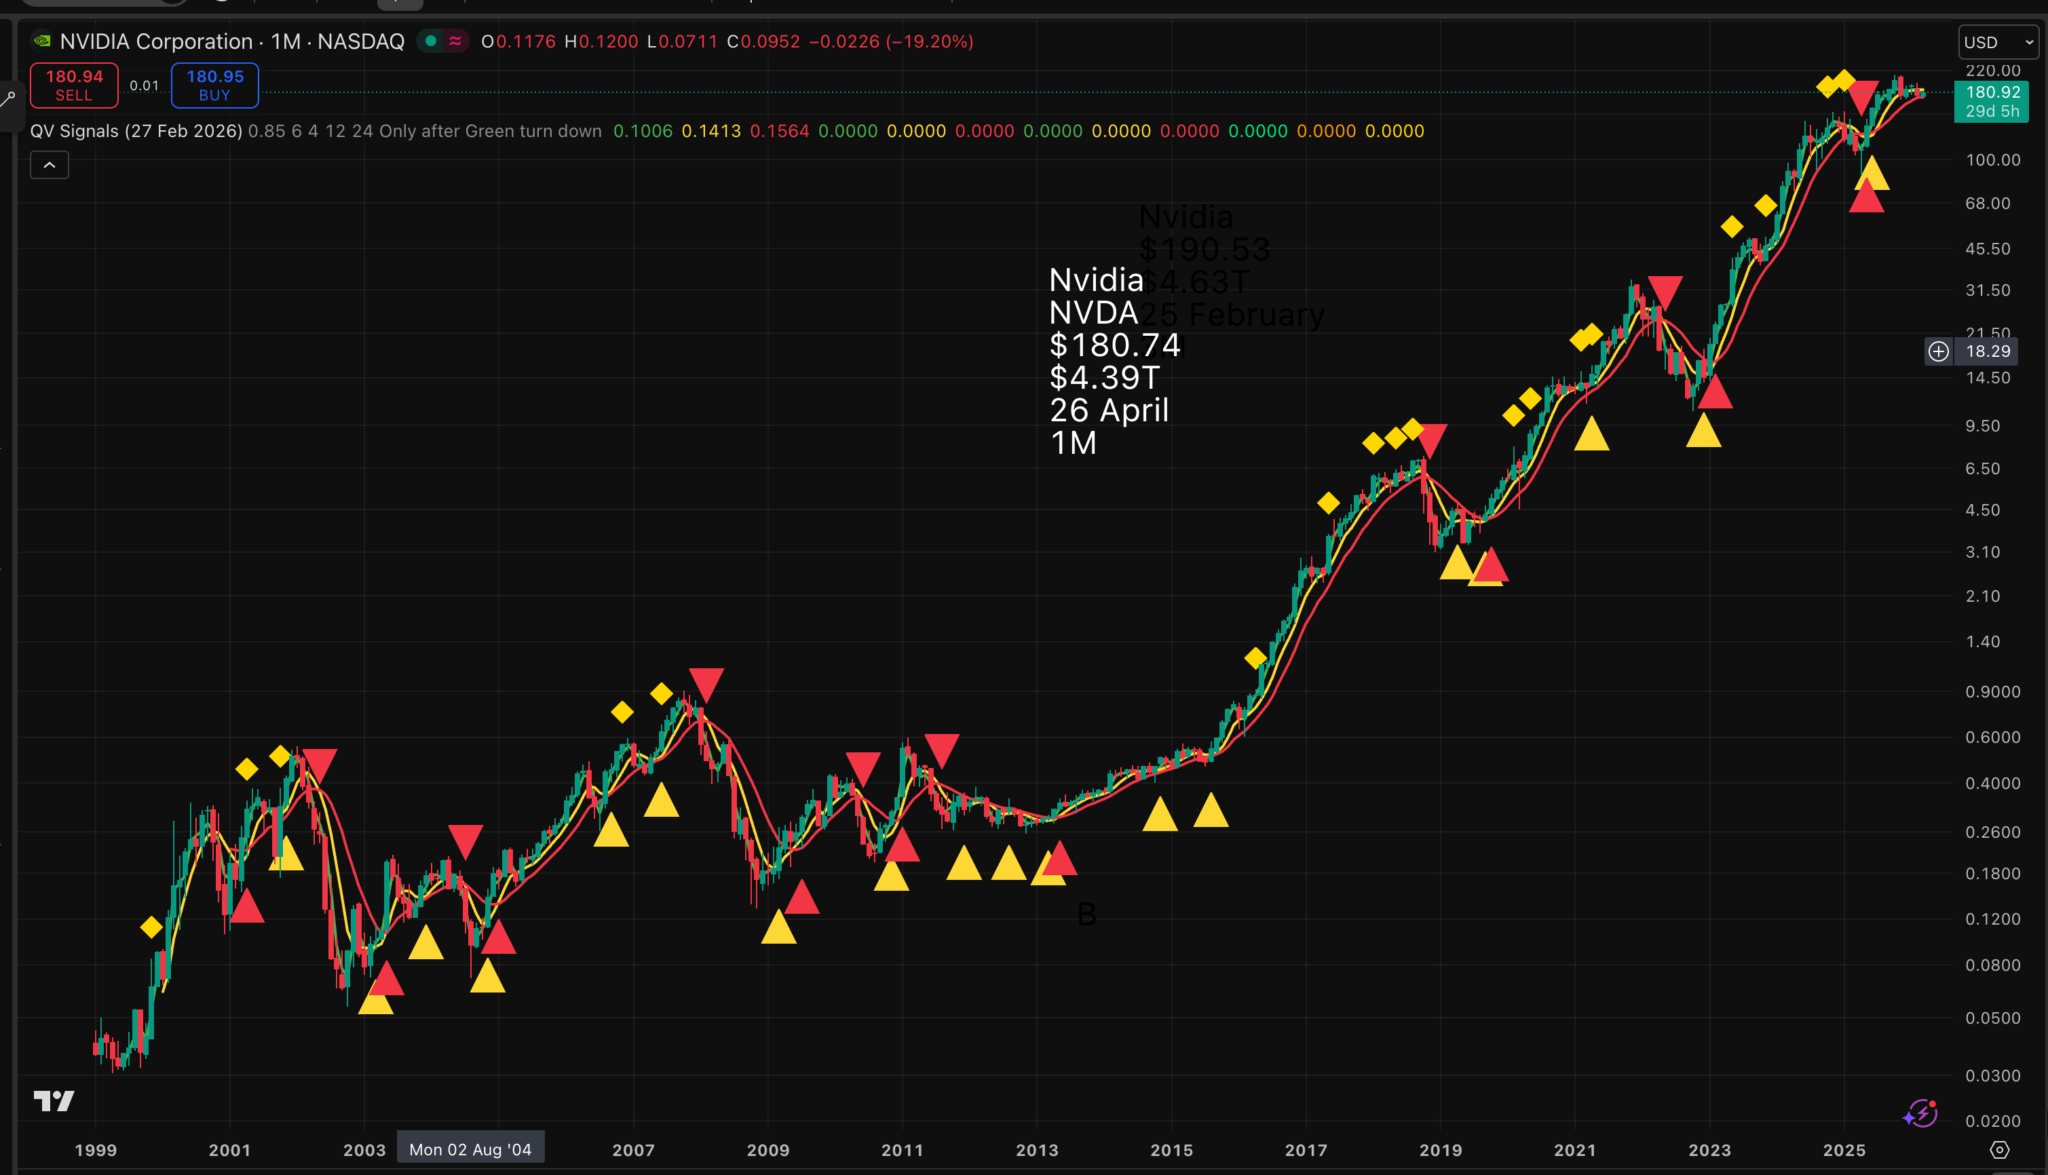Click the pink approximate-equal data status icon
The width and height of the screenshot is (2048, 1175).
click(455, 41)
